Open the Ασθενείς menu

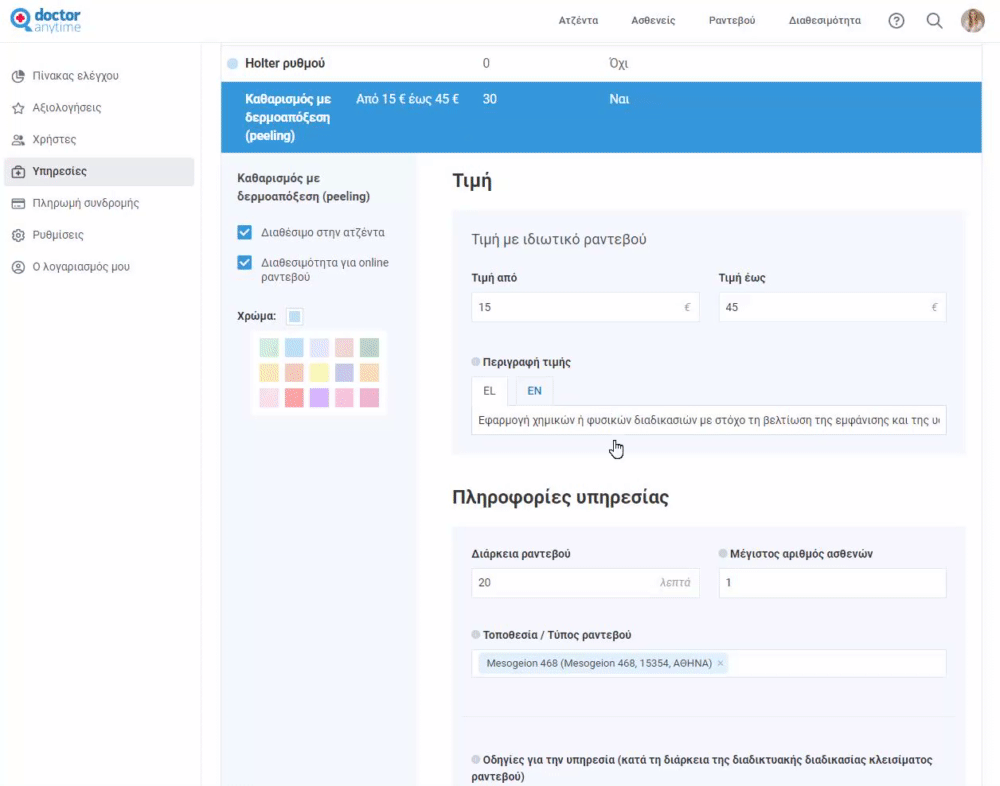tap(653, 20)
